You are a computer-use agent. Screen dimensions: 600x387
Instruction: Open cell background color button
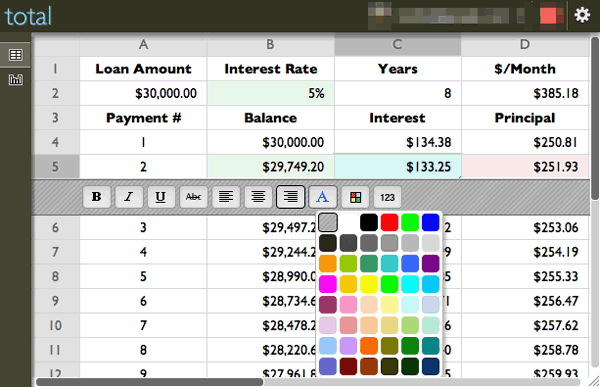tap(355, 197)
